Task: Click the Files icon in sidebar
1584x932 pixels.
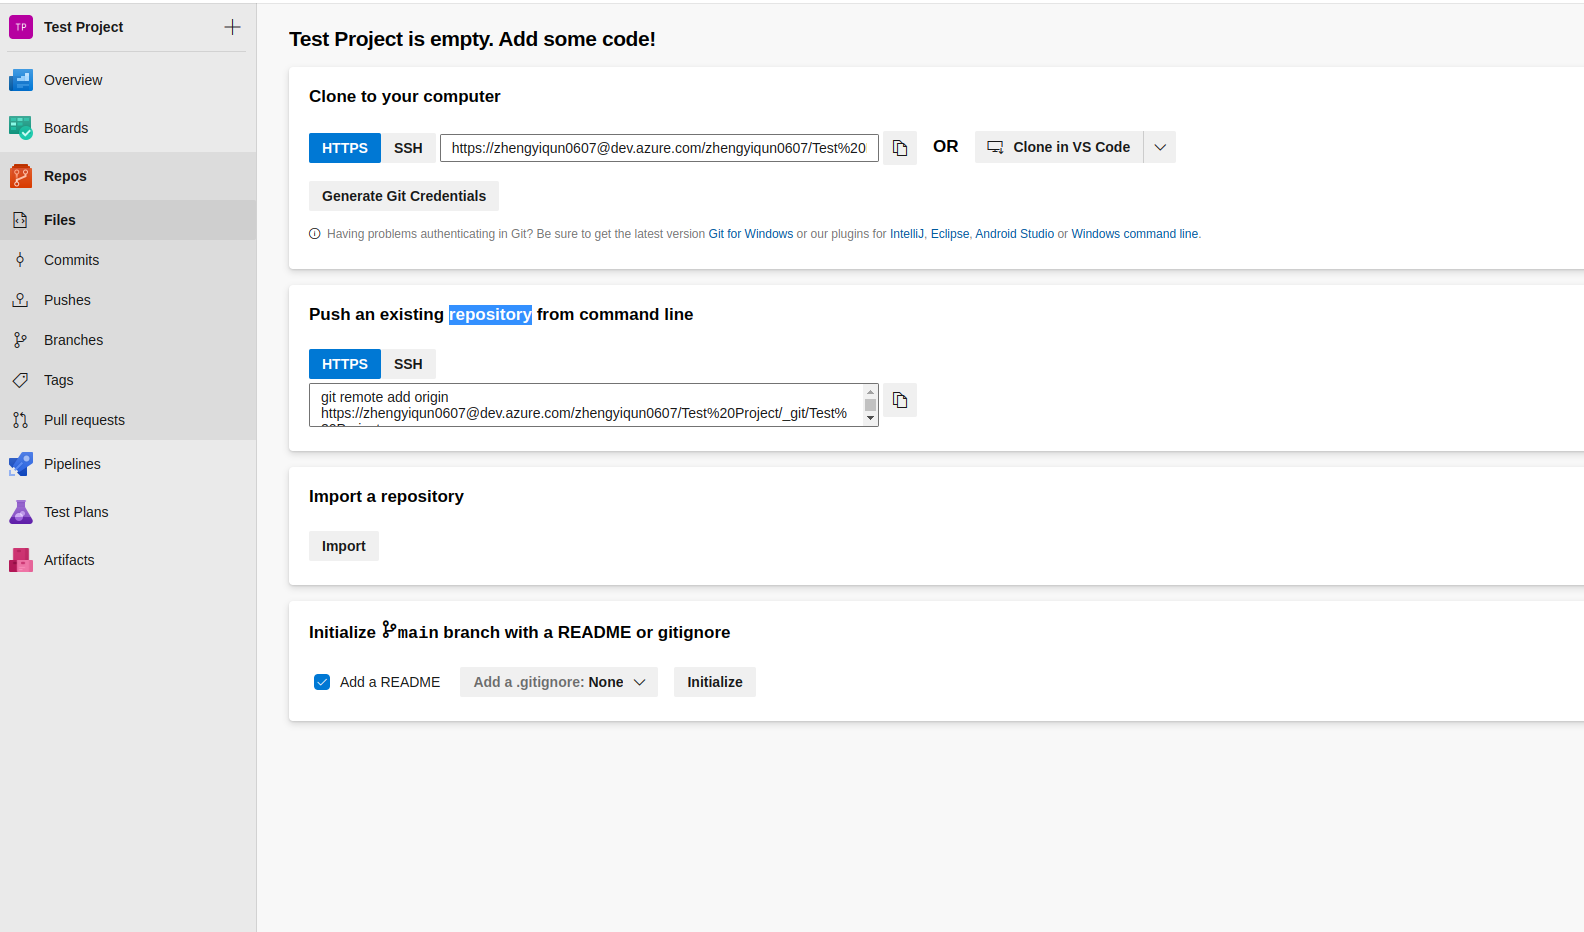Action: click(20, 220)
